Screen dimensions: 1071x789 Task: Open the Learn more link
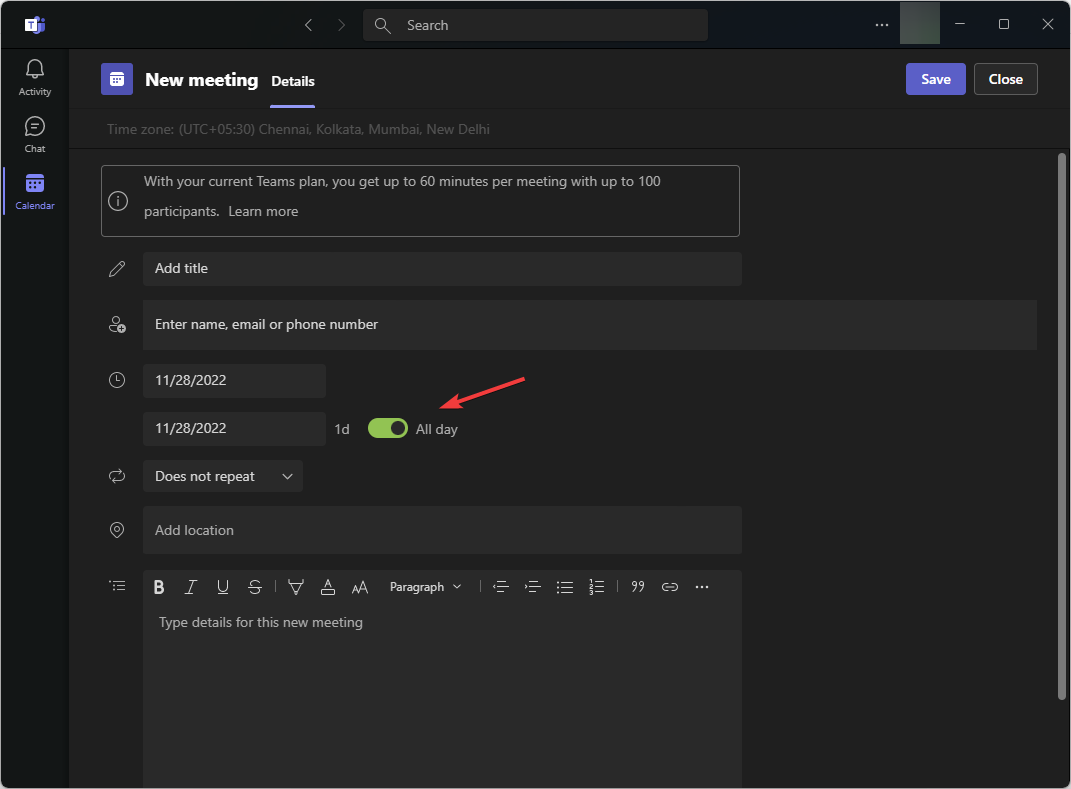263,211
